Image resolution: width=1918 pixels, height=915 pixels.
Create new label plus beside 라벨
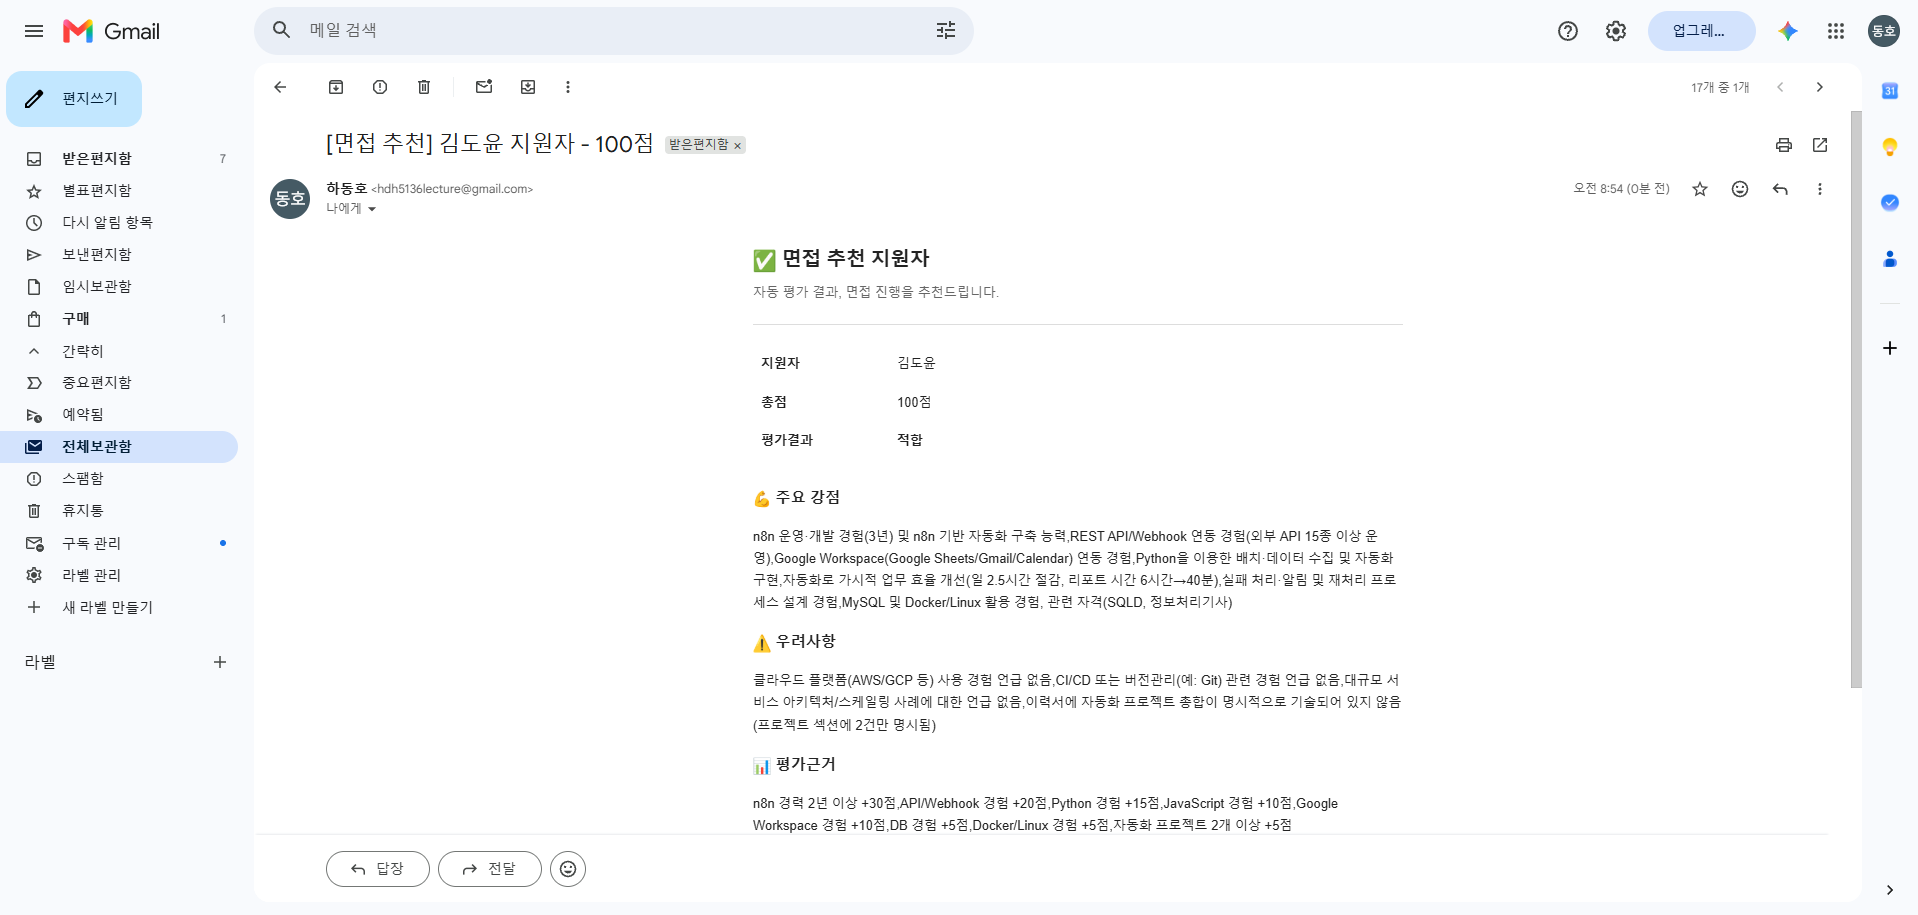click(x=220, y=662)
